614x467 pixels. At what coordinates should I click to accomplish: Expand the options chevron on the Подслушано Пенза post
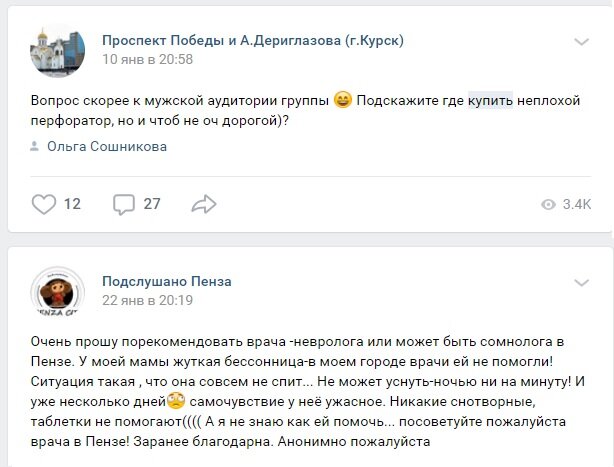581,284
